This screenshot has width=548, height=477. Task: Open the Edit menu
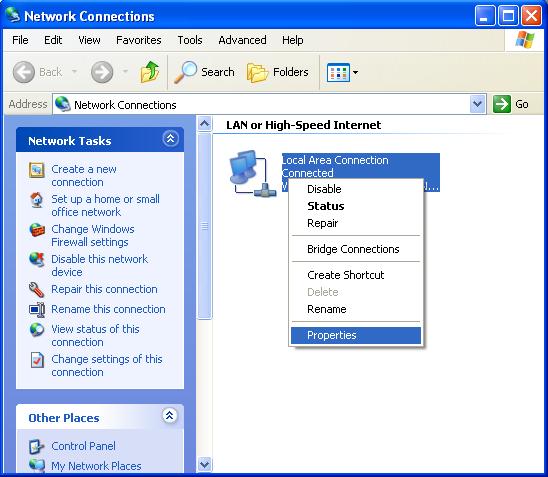pos(53,40)
